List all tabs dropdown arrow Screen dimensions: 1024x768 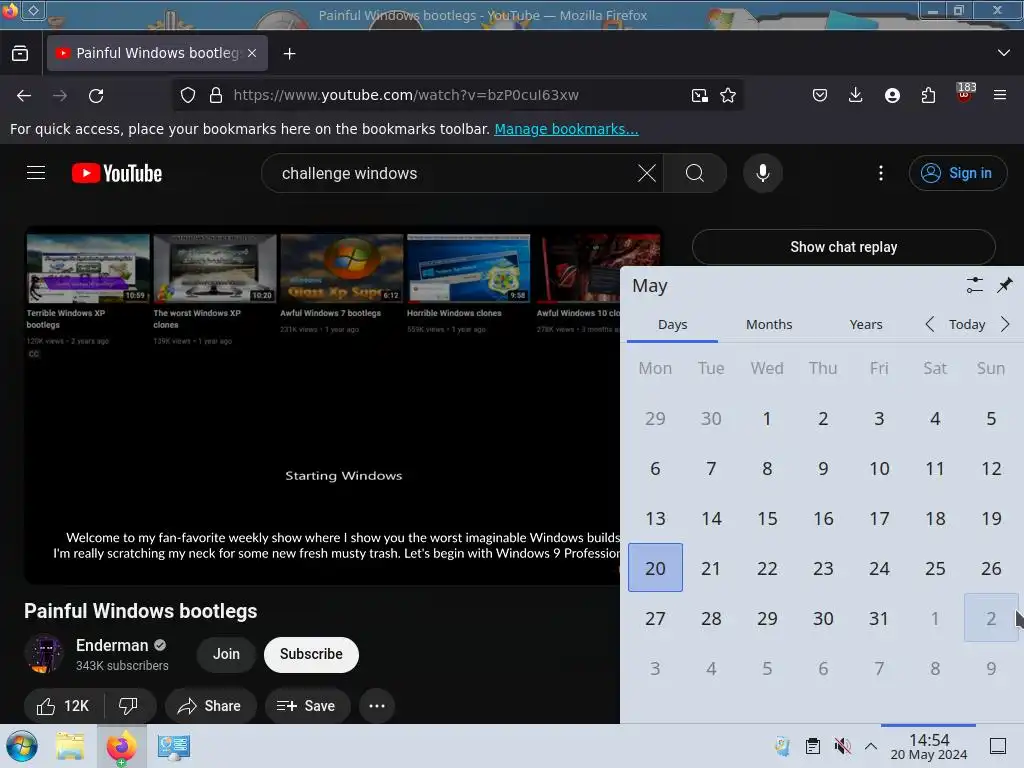tap(1004, 53)
